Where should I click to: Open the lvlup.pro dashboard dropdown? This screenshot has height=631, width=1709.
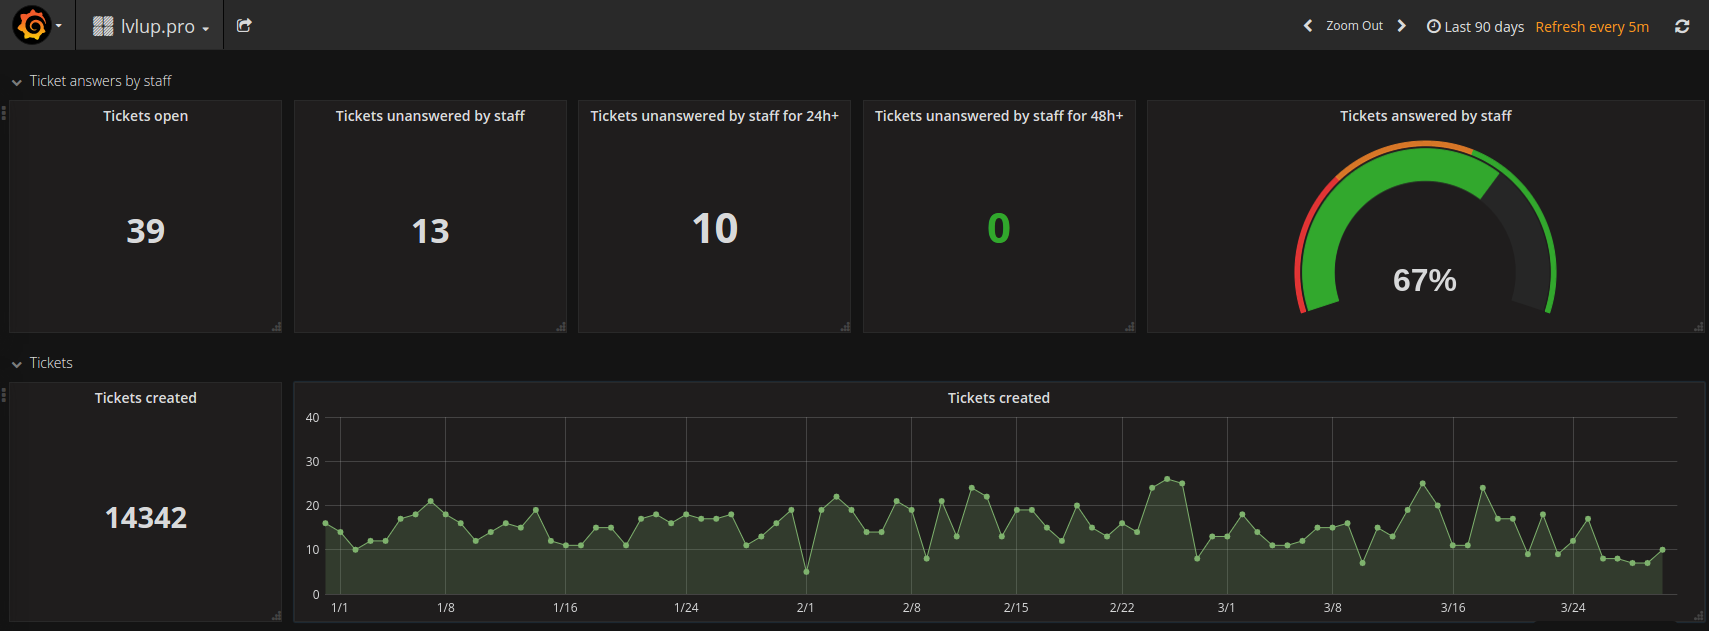[x=157, y=27]
